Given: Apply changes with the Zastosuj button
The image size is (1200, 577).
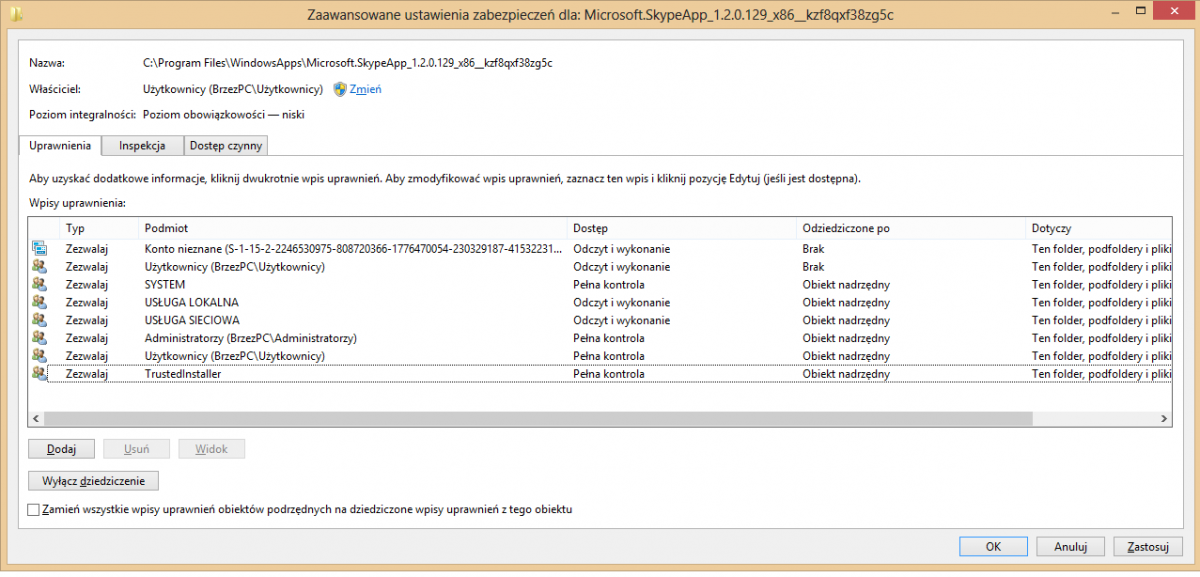Looking at the screenshot, I should point(1147,547).
